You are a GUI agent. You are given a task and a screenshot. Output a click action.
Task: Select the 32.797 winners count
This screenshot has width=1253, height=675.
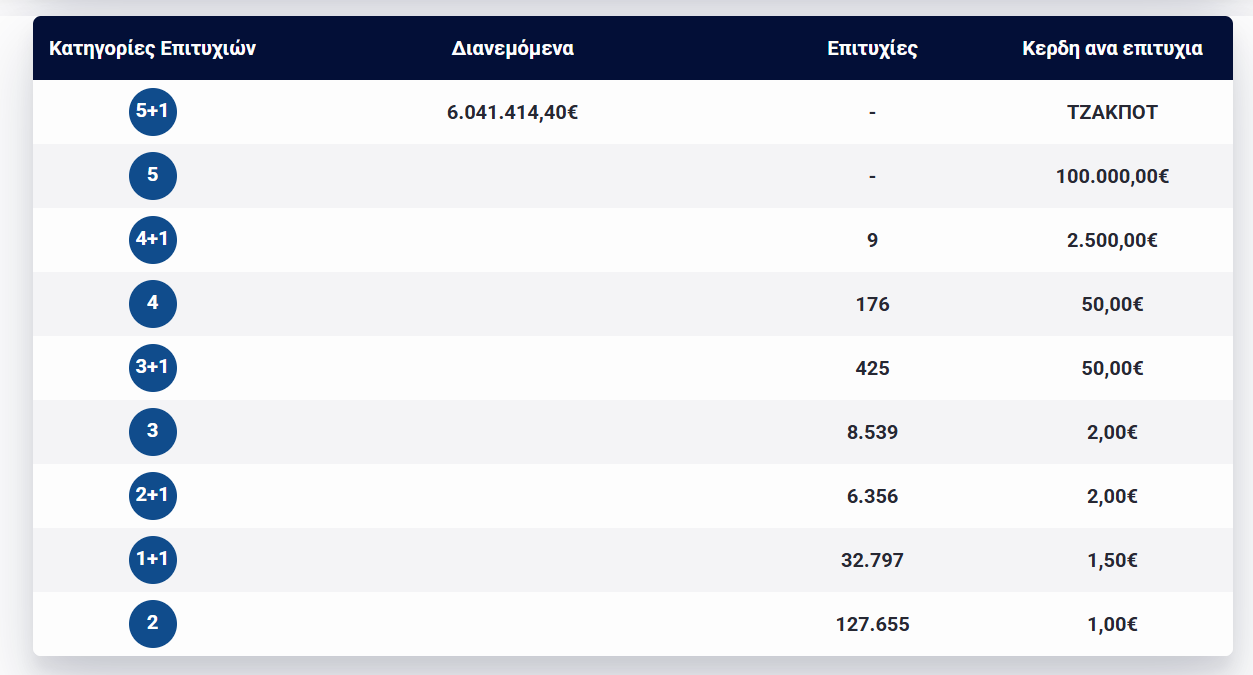click(x=873, y=560)
